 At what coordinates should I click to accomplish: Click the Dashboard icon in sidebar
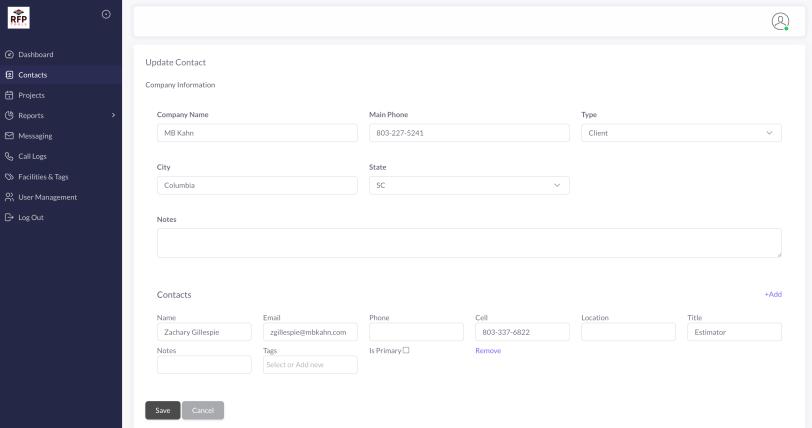(9, 54)
